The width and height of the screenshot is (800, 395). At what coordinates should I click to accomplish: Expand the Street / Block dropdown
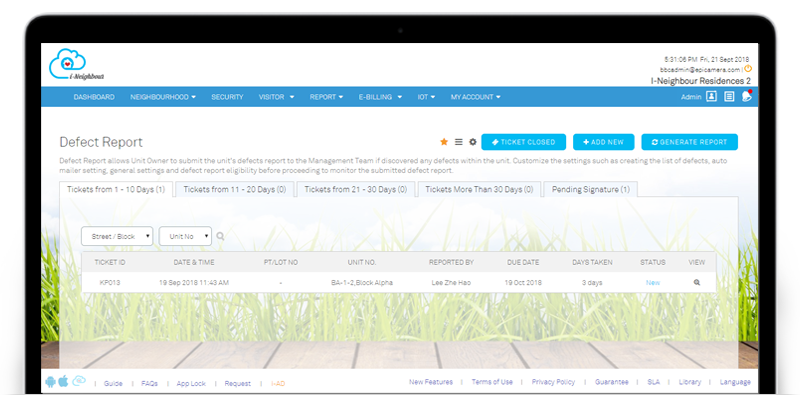tap(117, 236)
